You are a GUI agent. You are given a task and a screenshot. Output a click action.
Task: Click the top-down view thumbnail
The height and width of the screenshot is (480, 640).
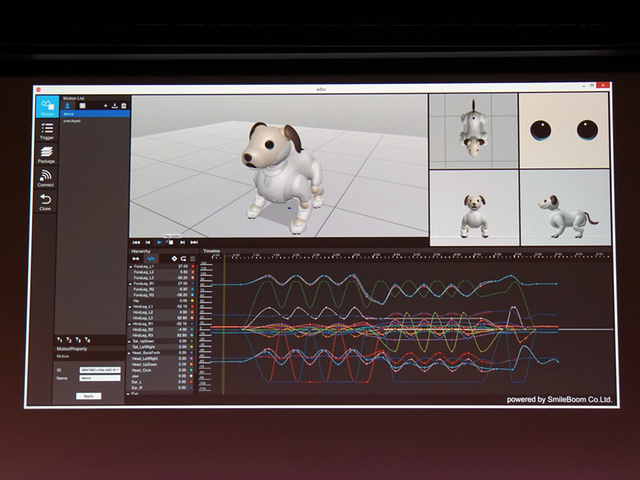pyautogui.click(x=473, y=131)
